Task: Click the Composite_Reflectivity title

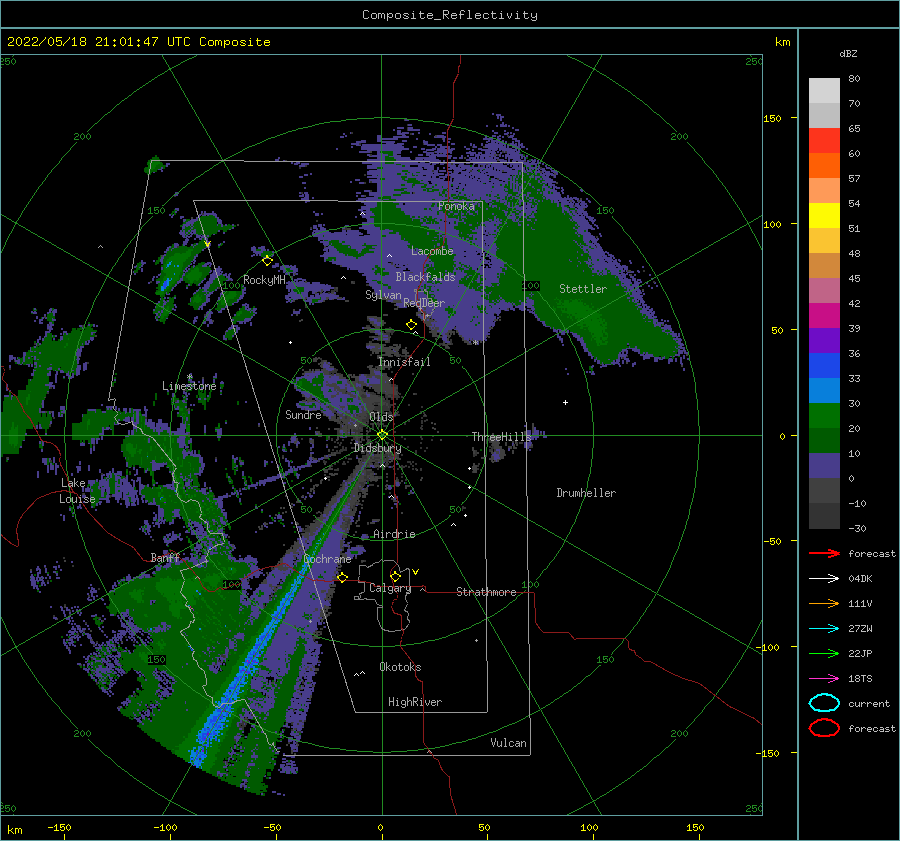Action: click(450, 15)
